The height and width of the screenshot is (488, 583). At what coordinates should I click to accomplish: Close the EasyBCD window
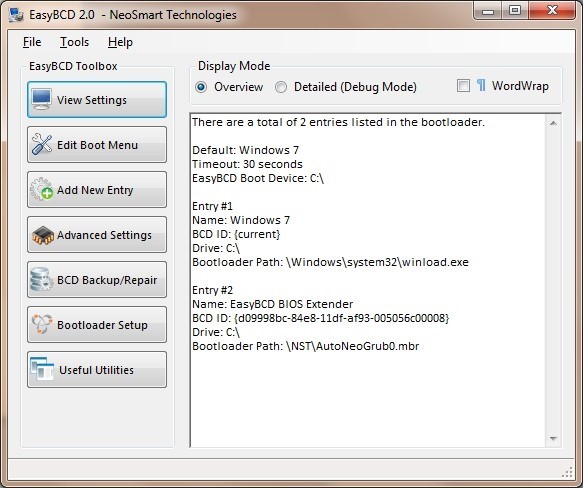tap(552, 10)
